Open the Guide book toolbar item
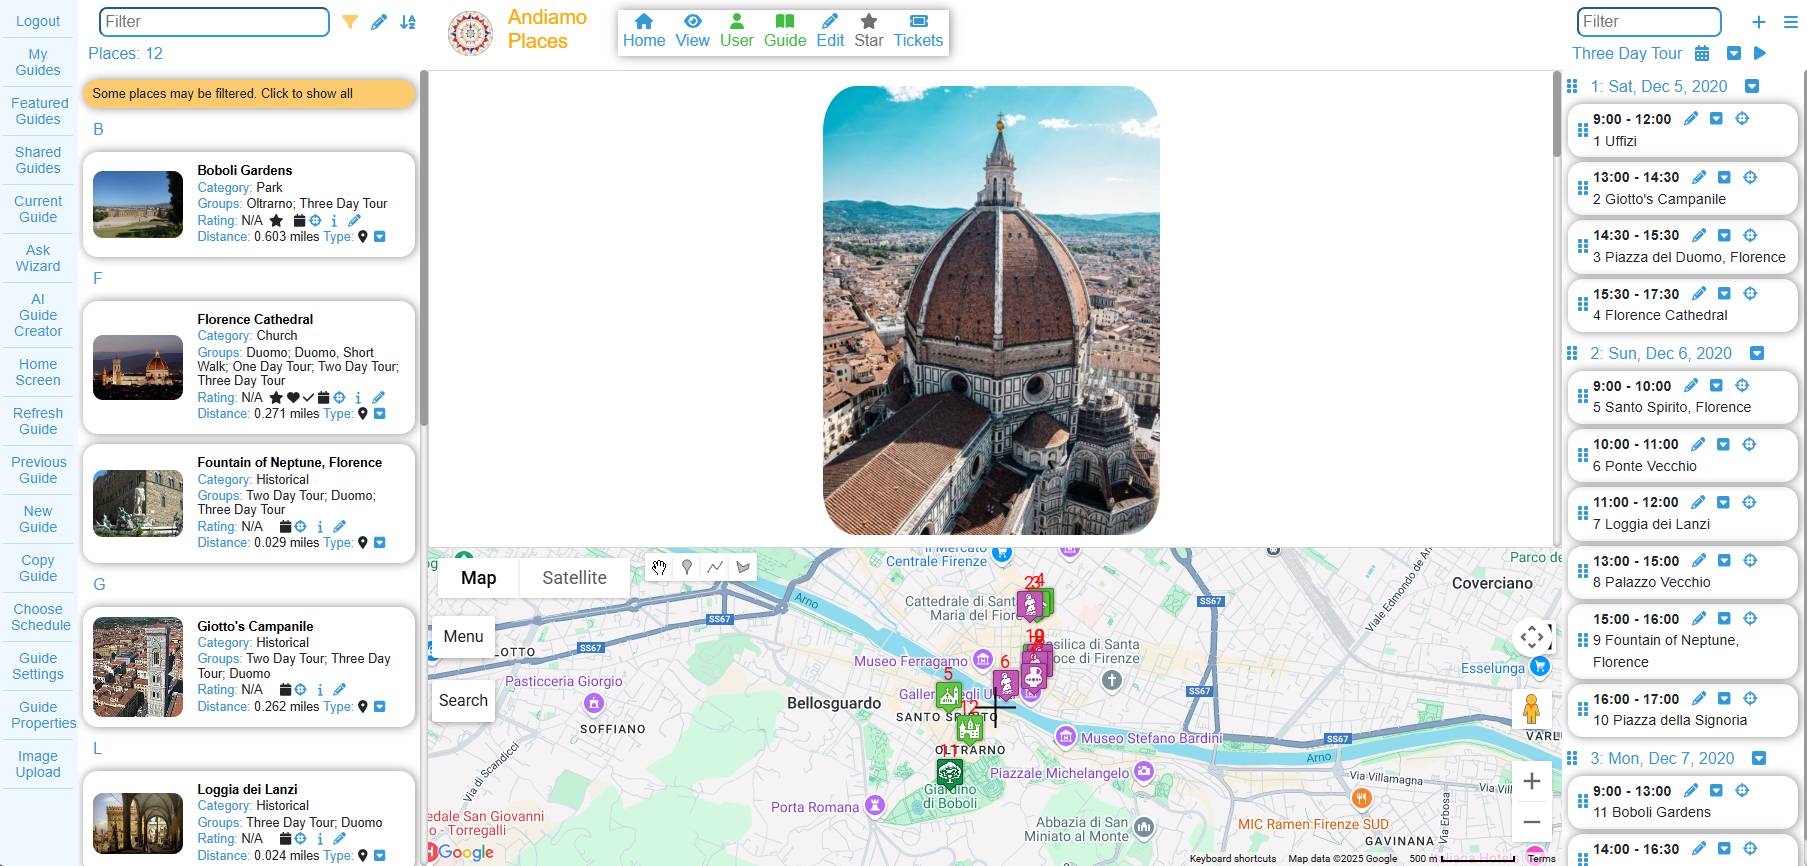The width and height of the screenshot is (1807, 866). click(785, 31)
